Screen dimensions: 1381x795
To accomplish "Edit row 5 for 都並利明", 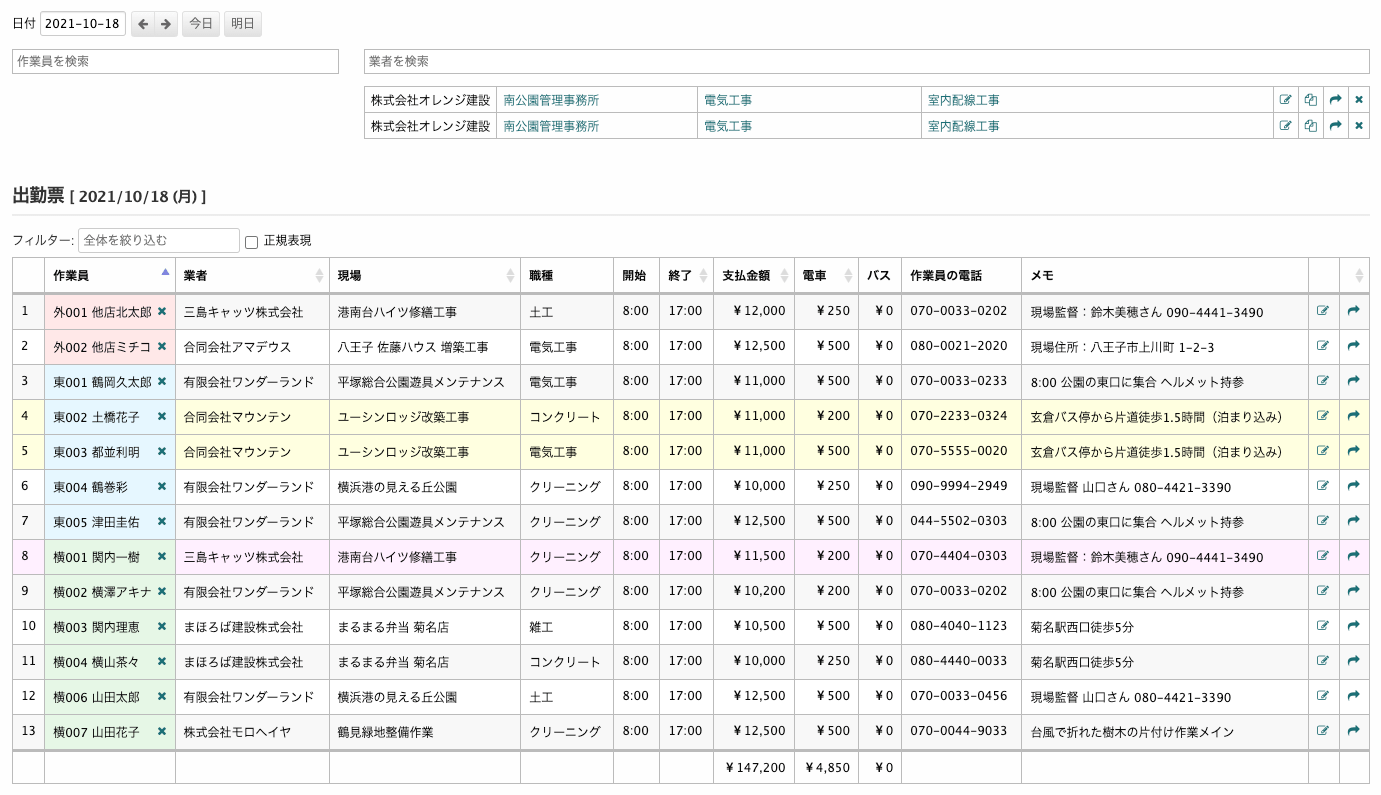I will click(x=1323, y=451).
